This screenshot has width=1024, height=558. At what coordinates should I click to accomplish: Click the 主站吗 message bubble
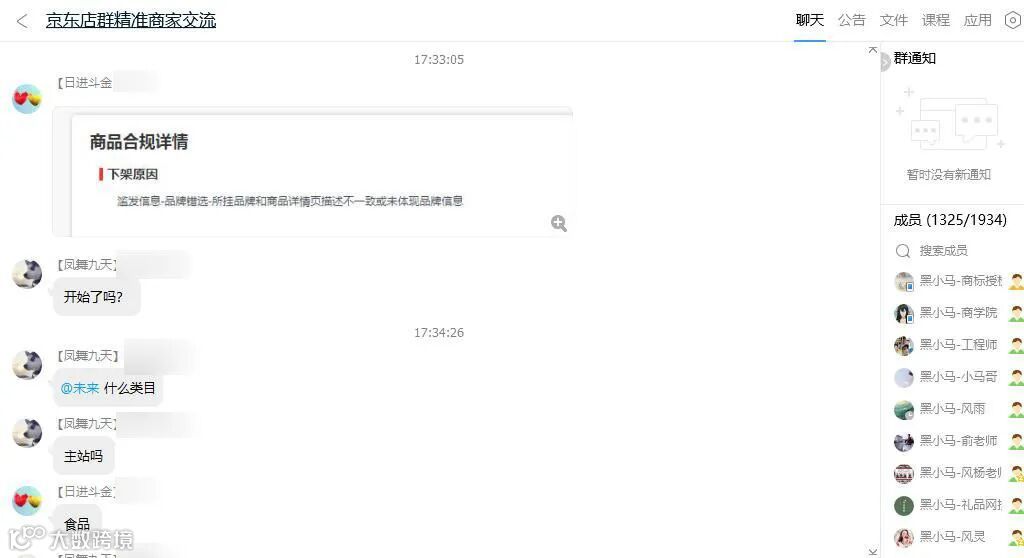pos(84,456)
